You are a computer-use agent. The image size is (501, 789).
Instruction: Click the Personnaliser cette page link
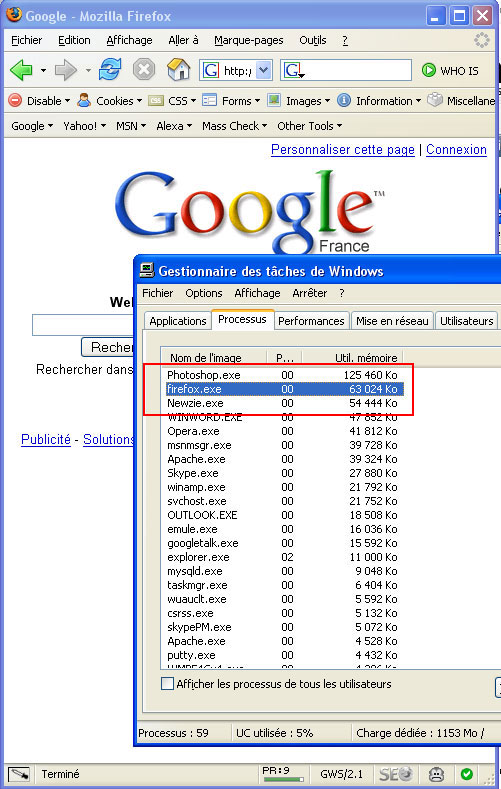point(343,149)
